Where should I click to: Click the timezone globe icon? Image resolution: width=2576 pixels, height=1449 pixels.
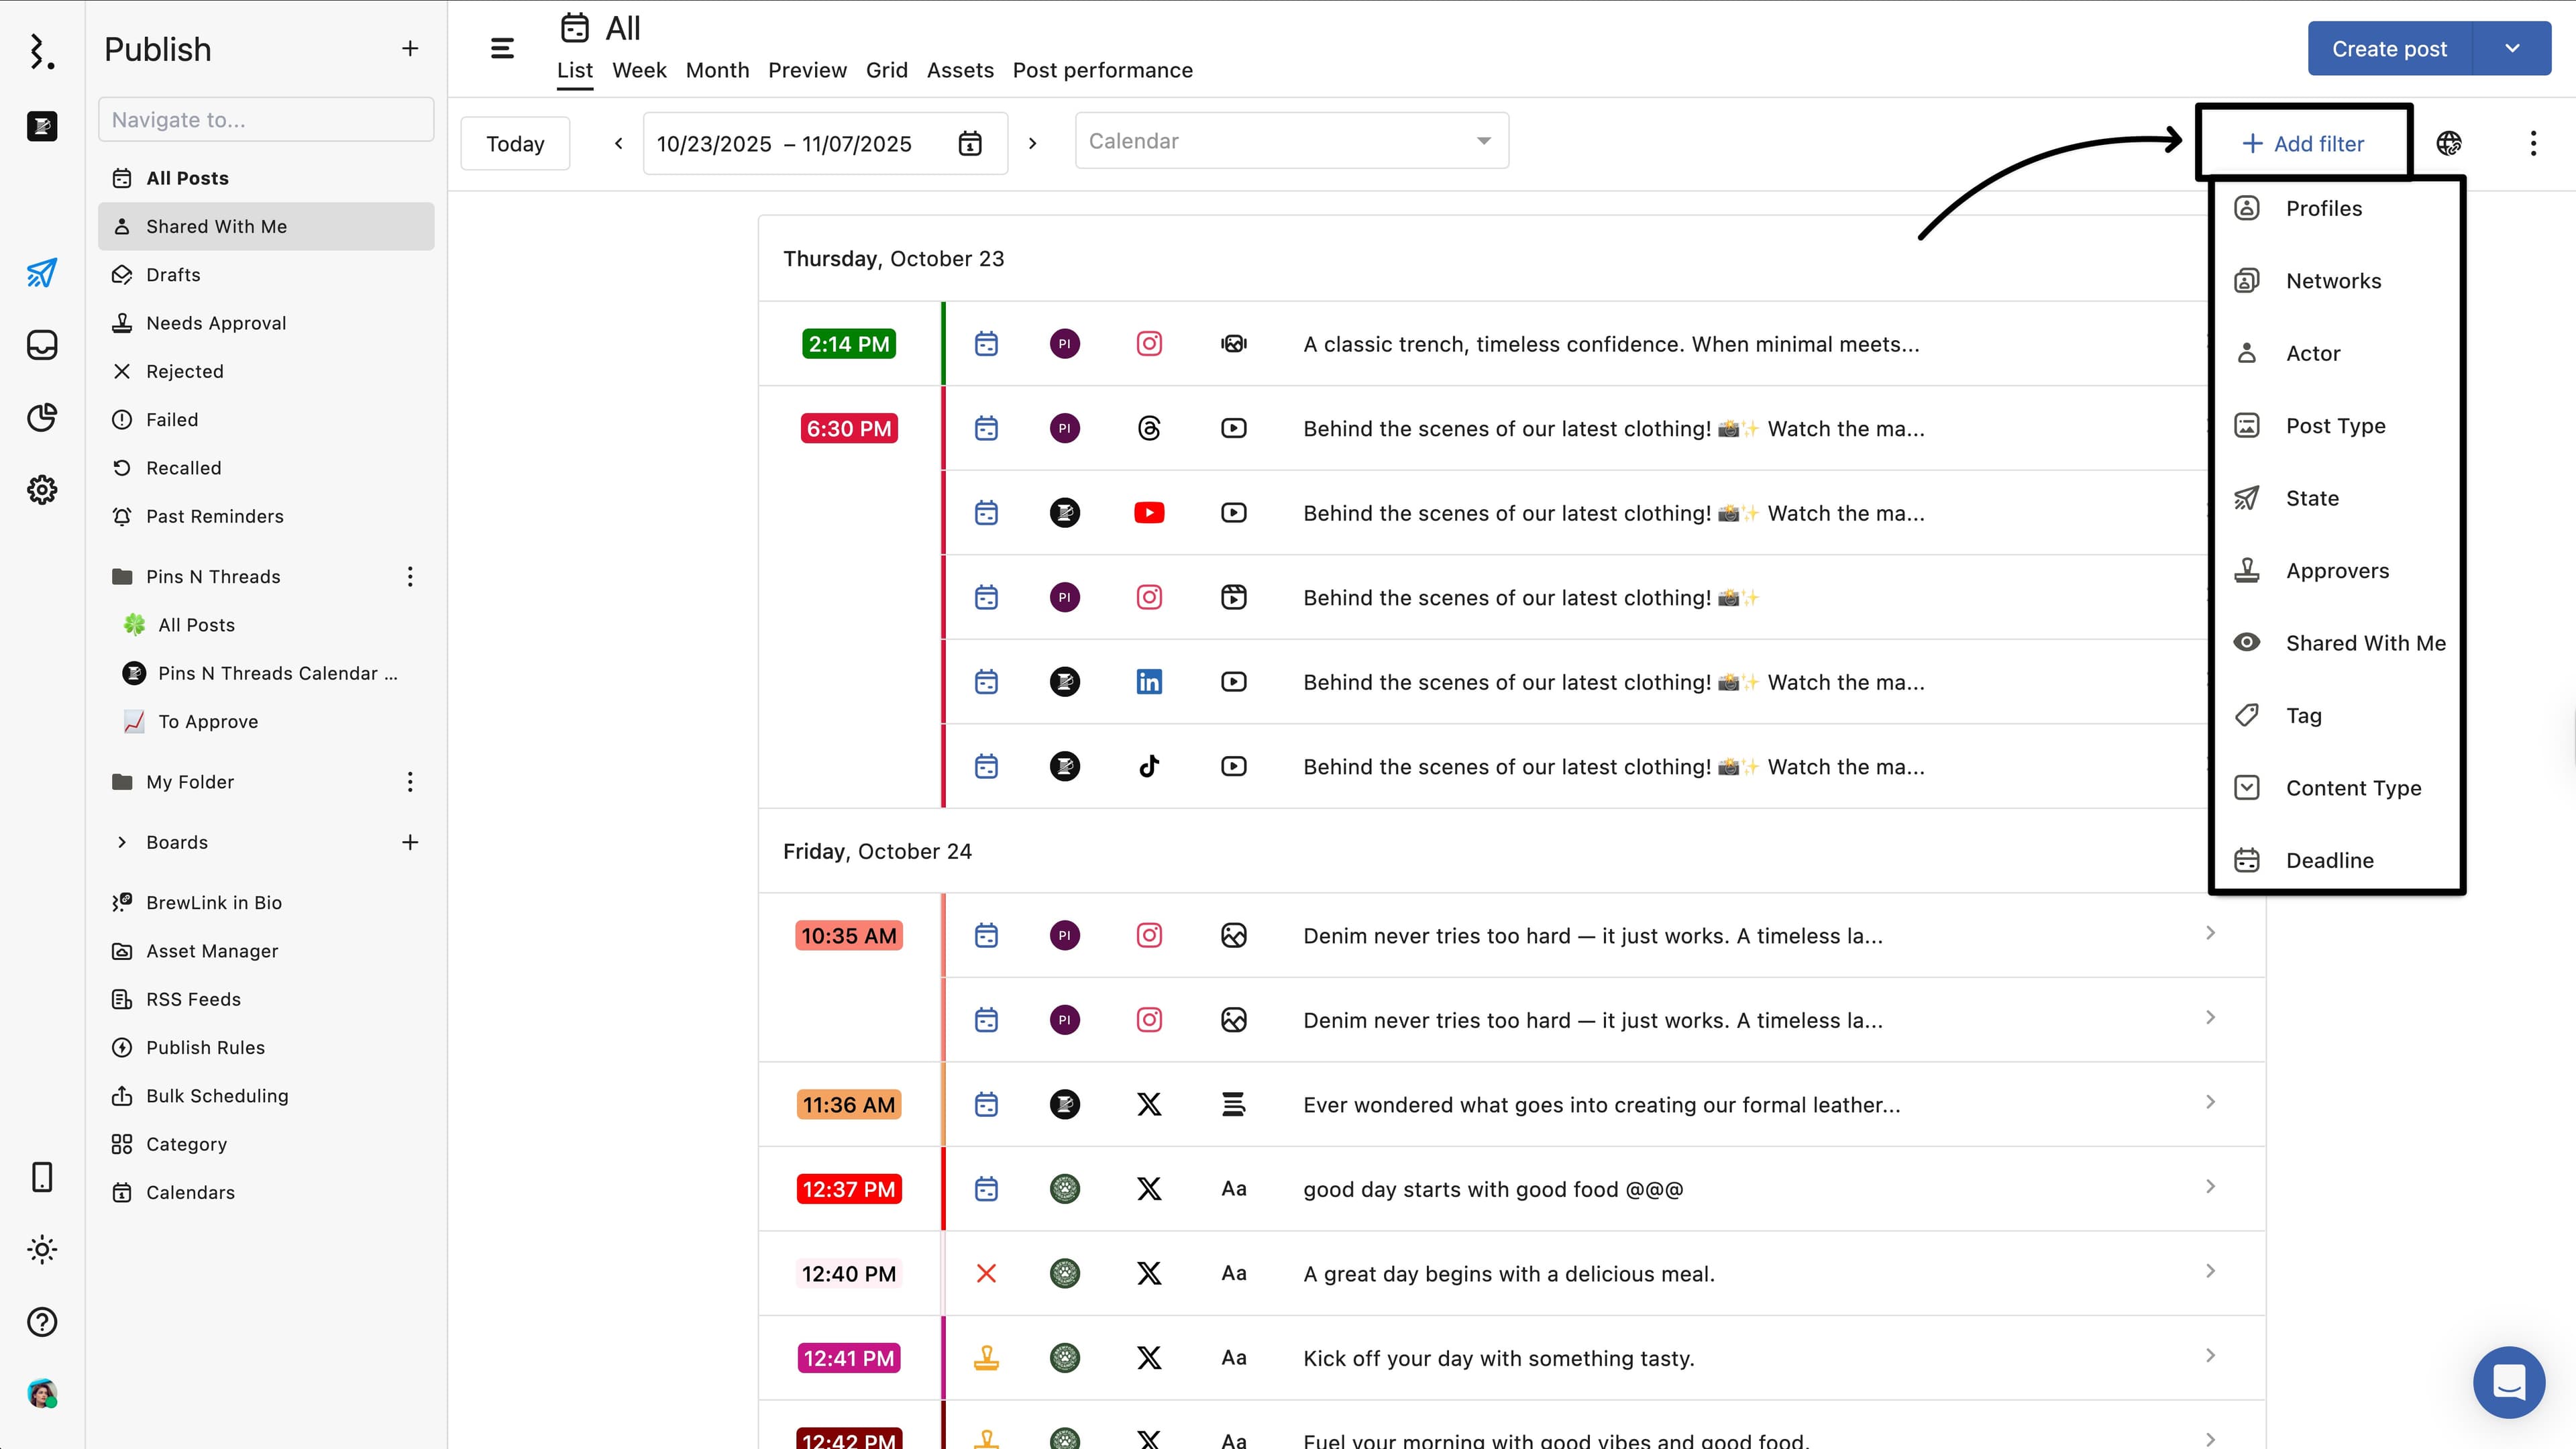2449,143
